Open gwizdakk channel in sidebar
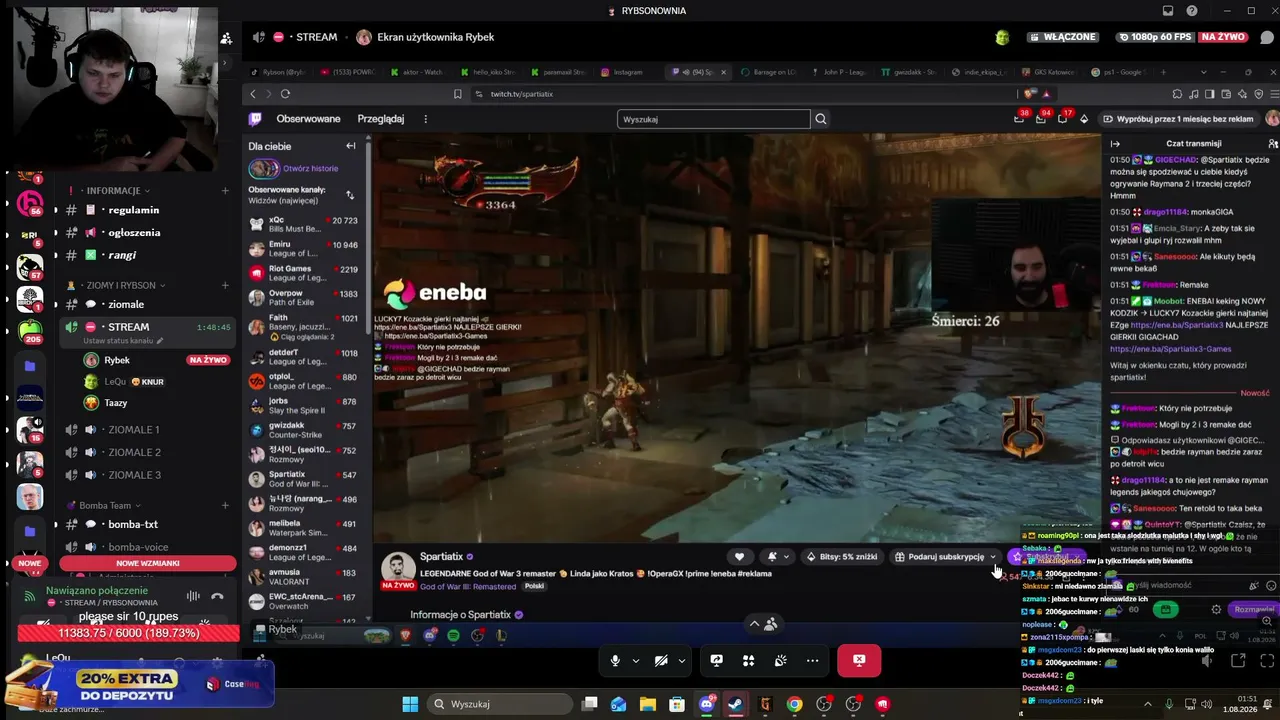The width and height of the screenshot is (1280, 720). point(303,430)
